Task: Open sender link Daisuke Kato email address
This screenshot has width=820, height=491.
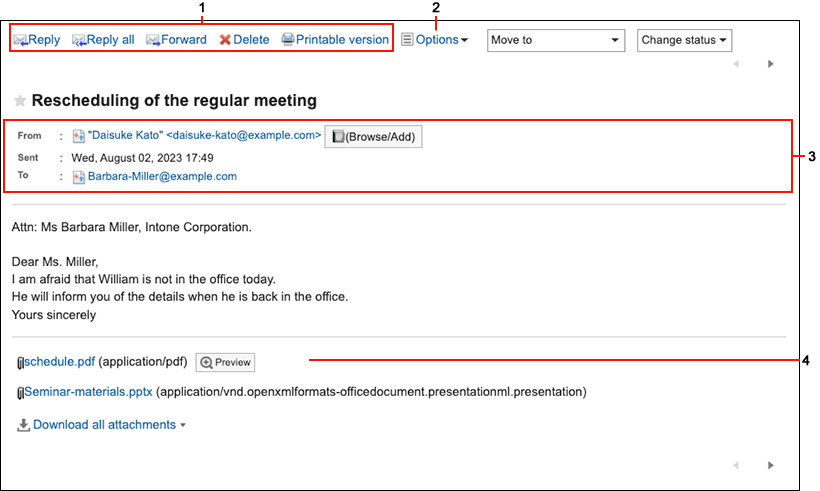Action: [204, 135]
